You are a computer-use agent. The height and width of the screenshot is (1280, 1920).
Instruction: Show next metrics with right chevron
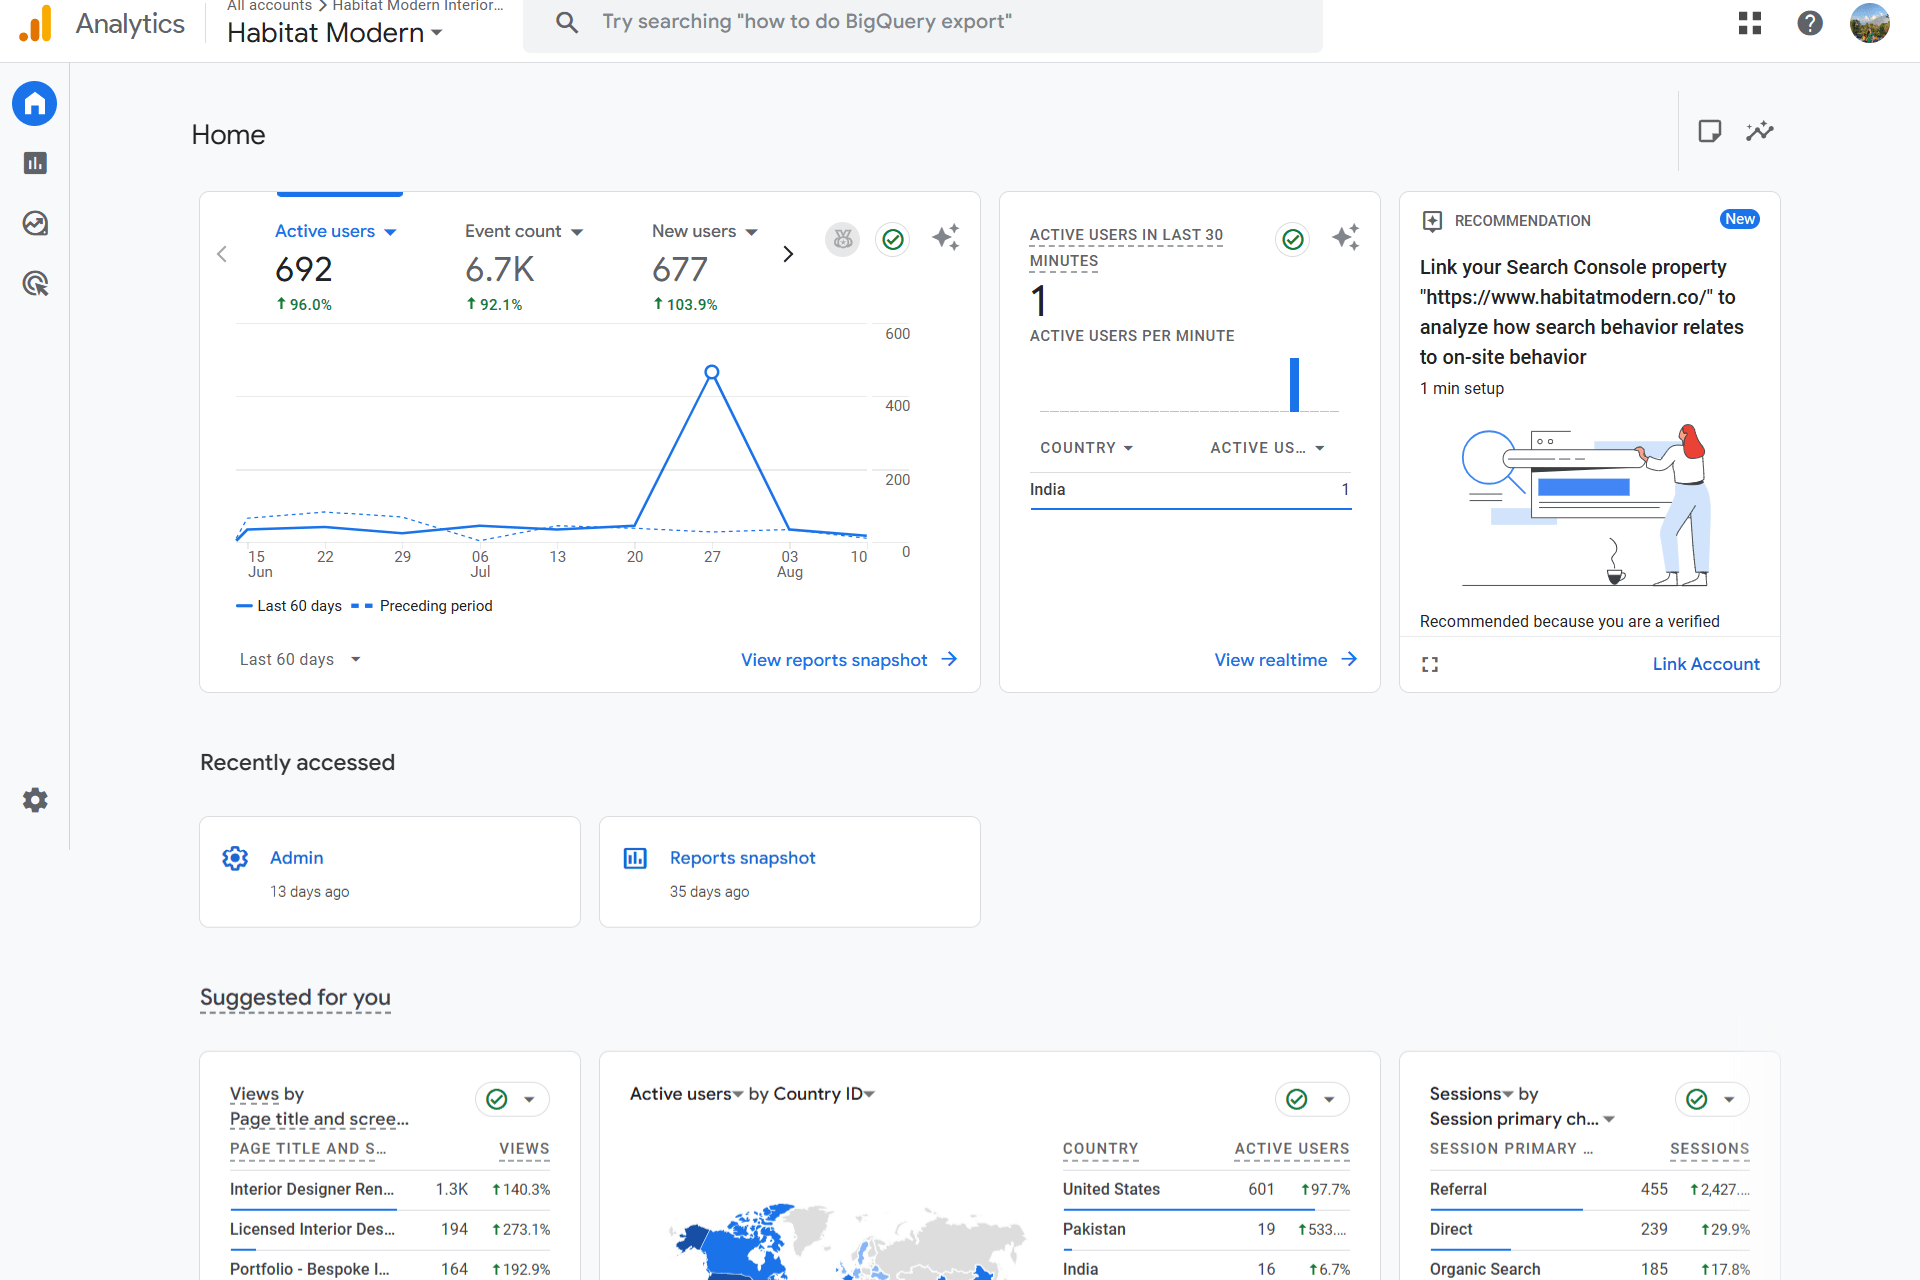coord(788,254)
